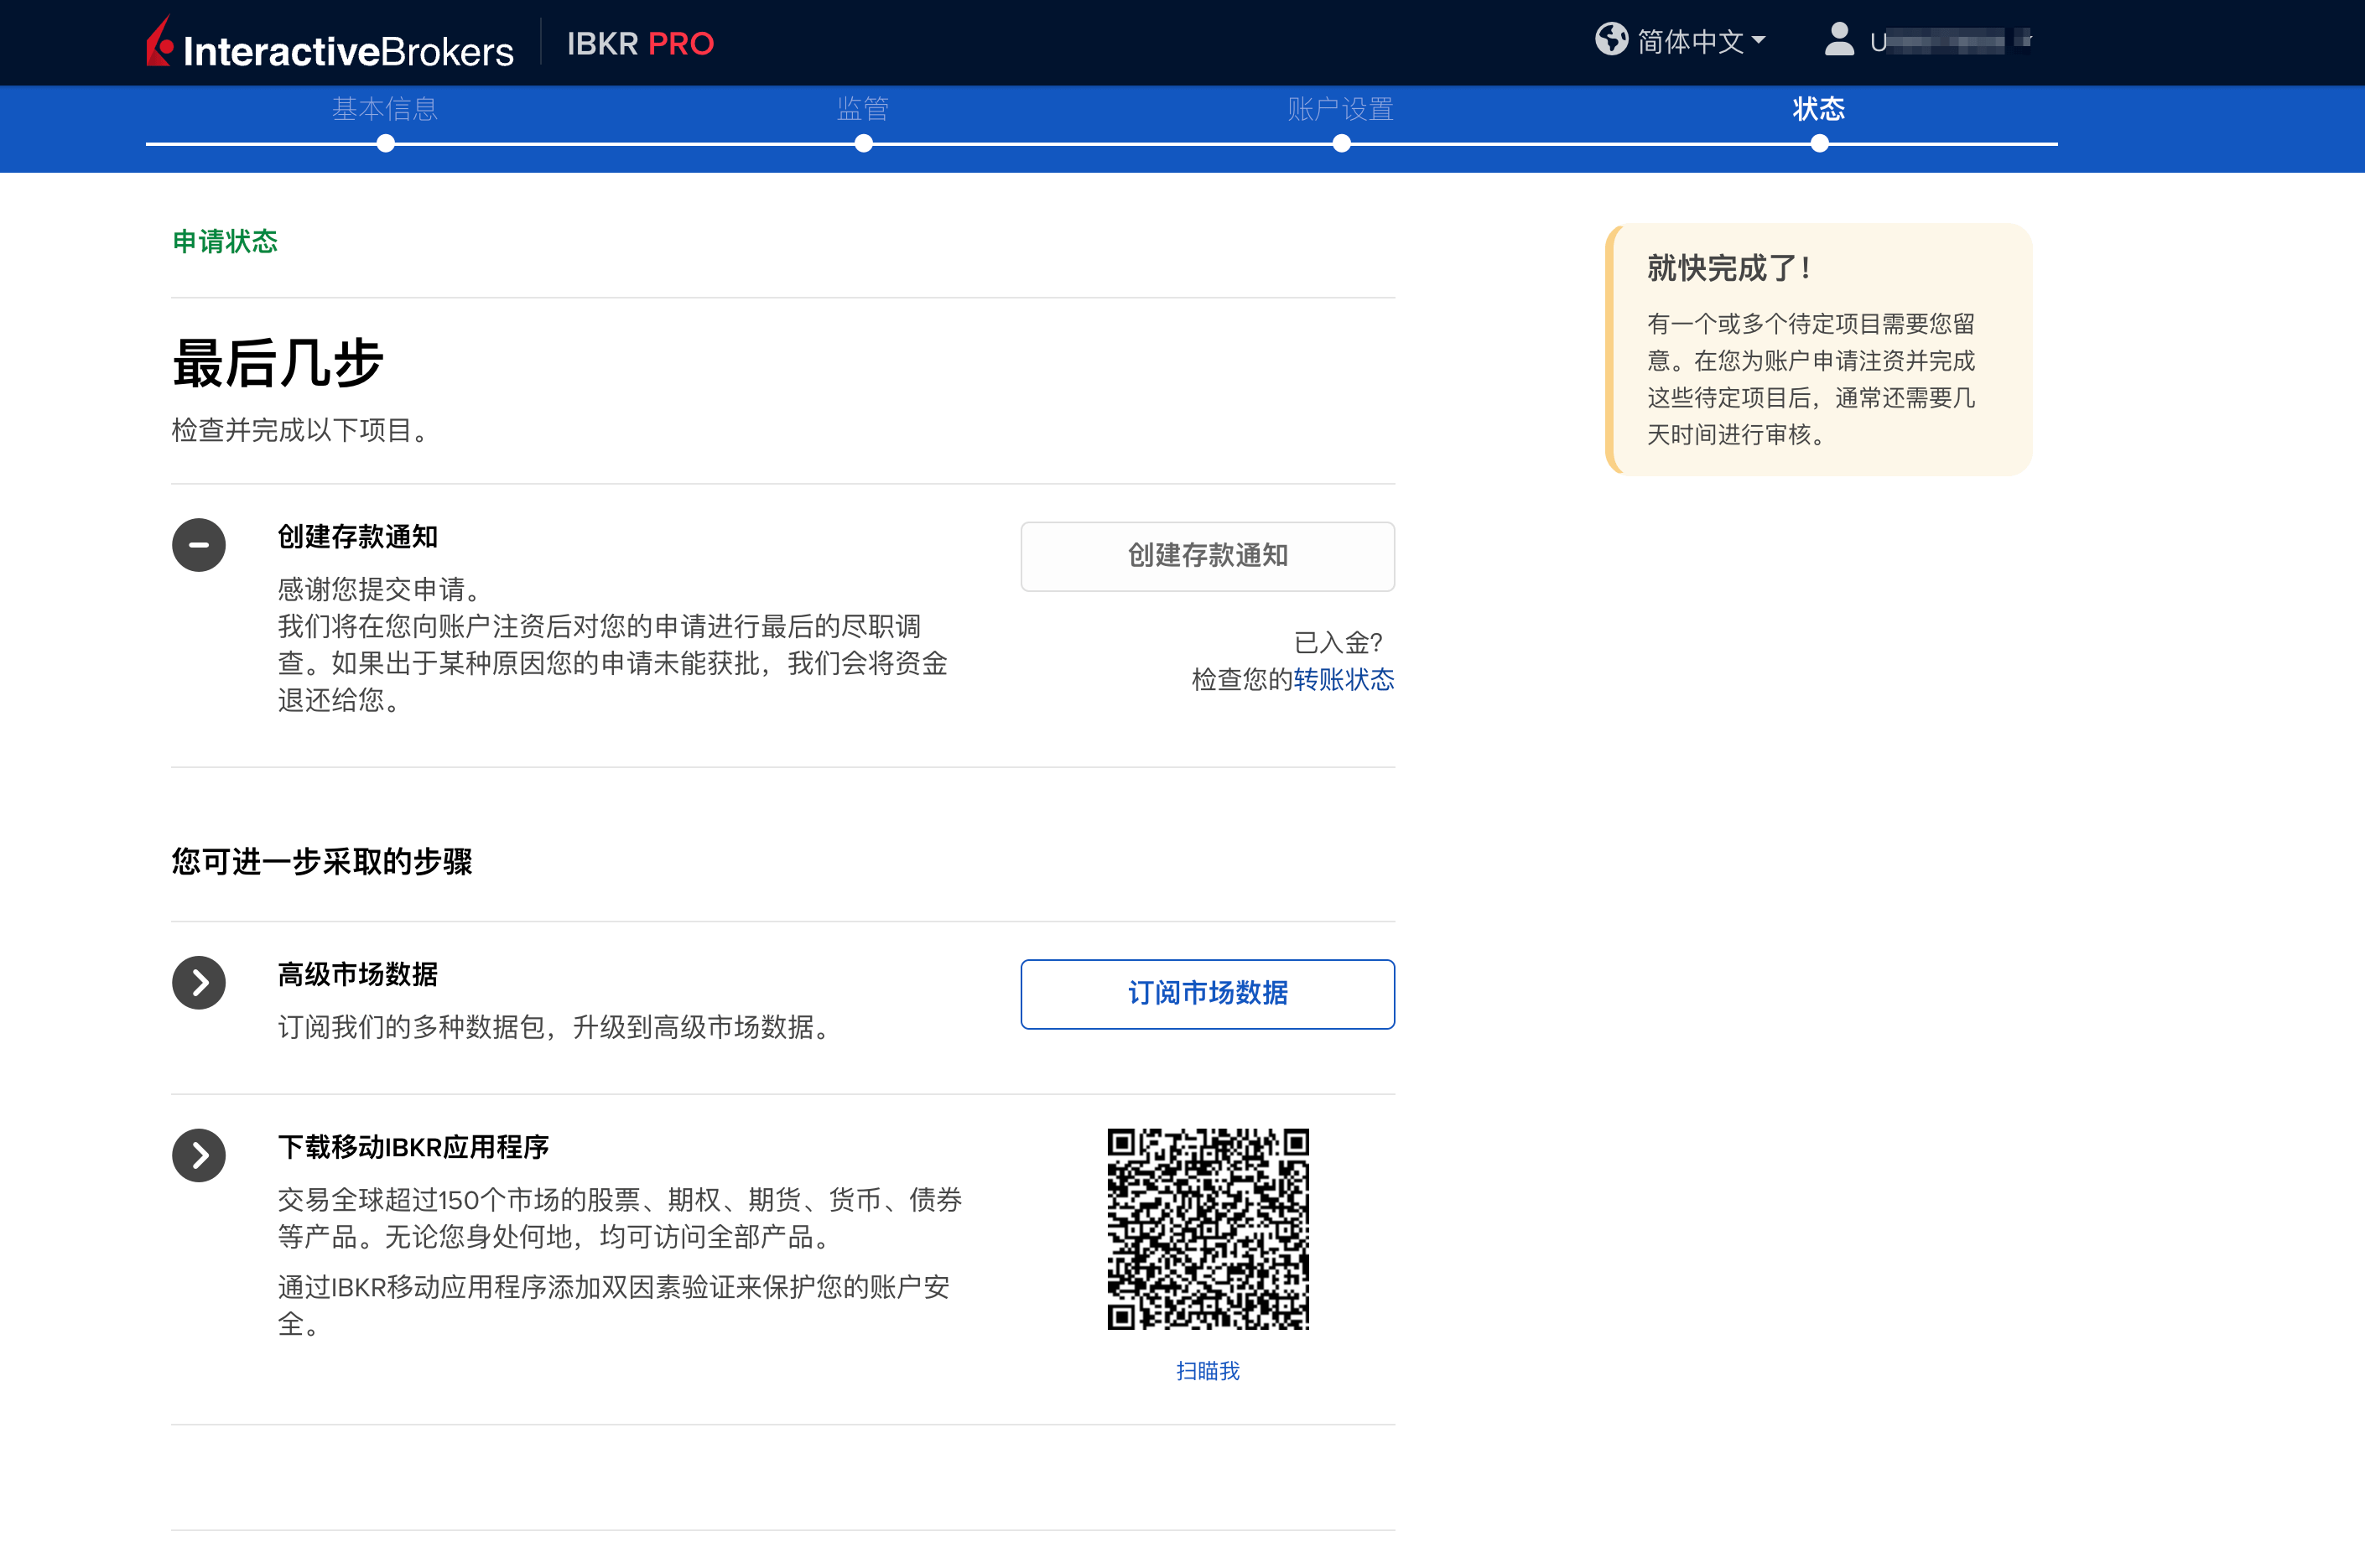
Task: Collapse the 创建存款通知 section
Action: pos(198,545)
